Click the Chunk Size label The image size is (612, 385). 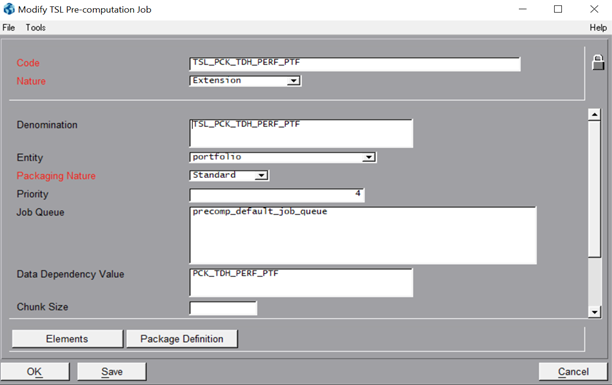43,307
